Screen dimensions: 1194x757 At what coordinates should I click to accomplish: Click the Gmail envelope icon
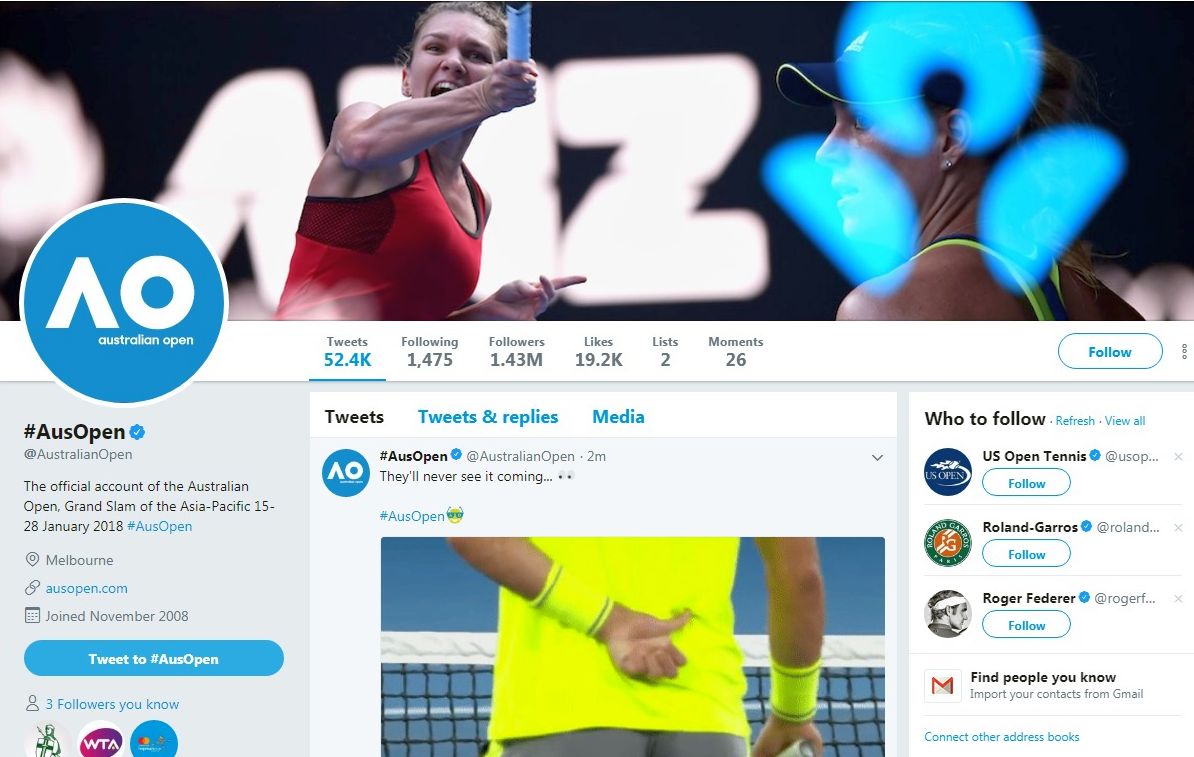[x=943, y=685]
